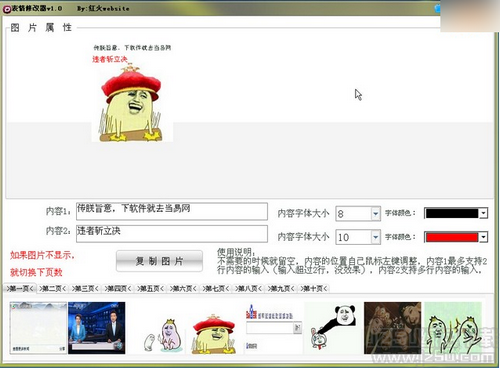Click the 内容字体大小 label for size 8
The height and width of the screenshot is (368, 500).
click(303, 213)
